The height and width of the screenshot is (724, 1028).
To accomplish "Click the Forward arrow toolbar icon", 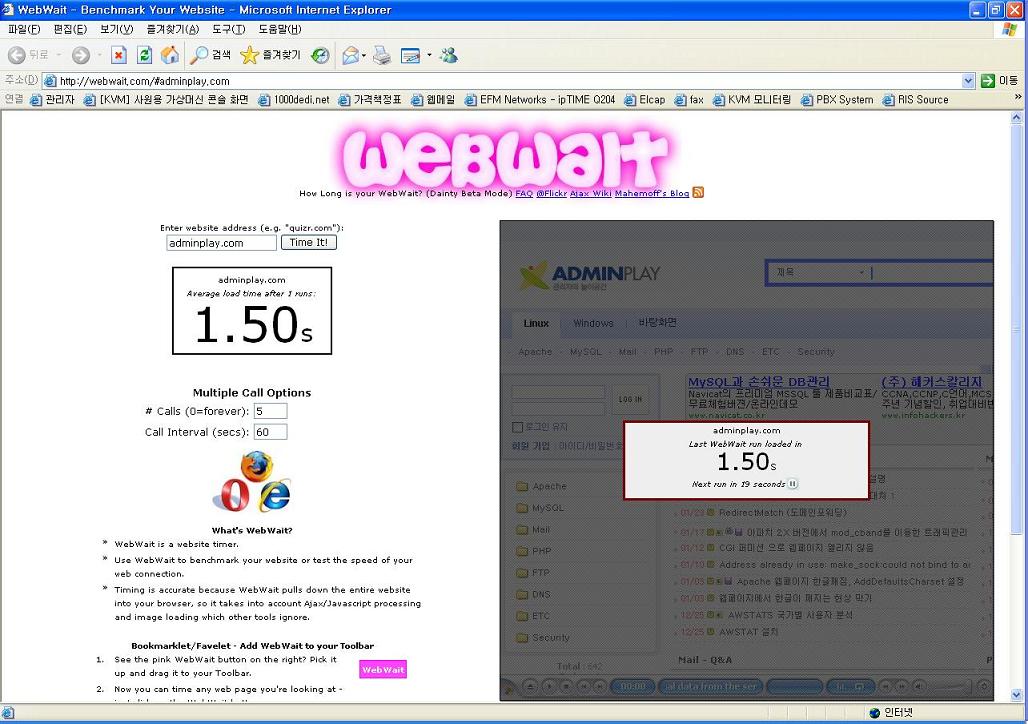I will click(81, 56).
